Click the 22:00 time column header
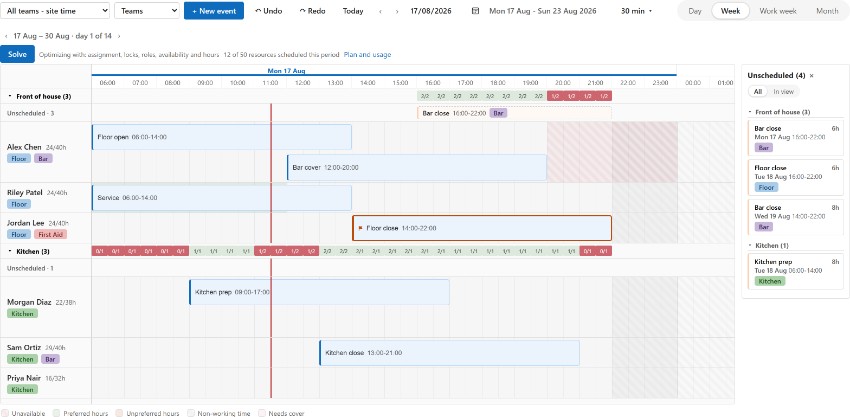 (x=628, y=82)
